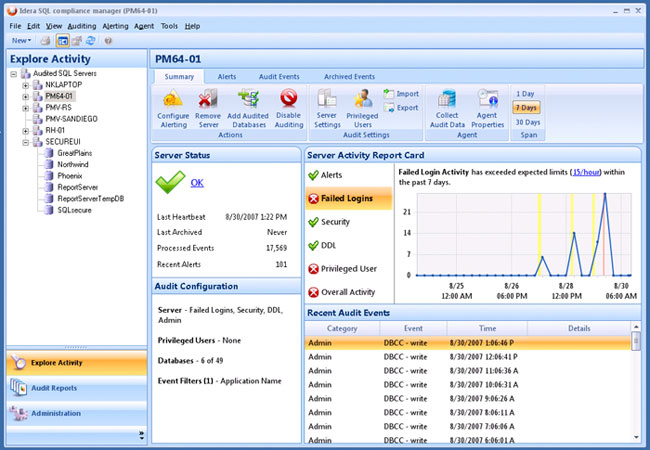Select the PMV-SANDIEGO server
650x450 pixels.
[71, 119]
